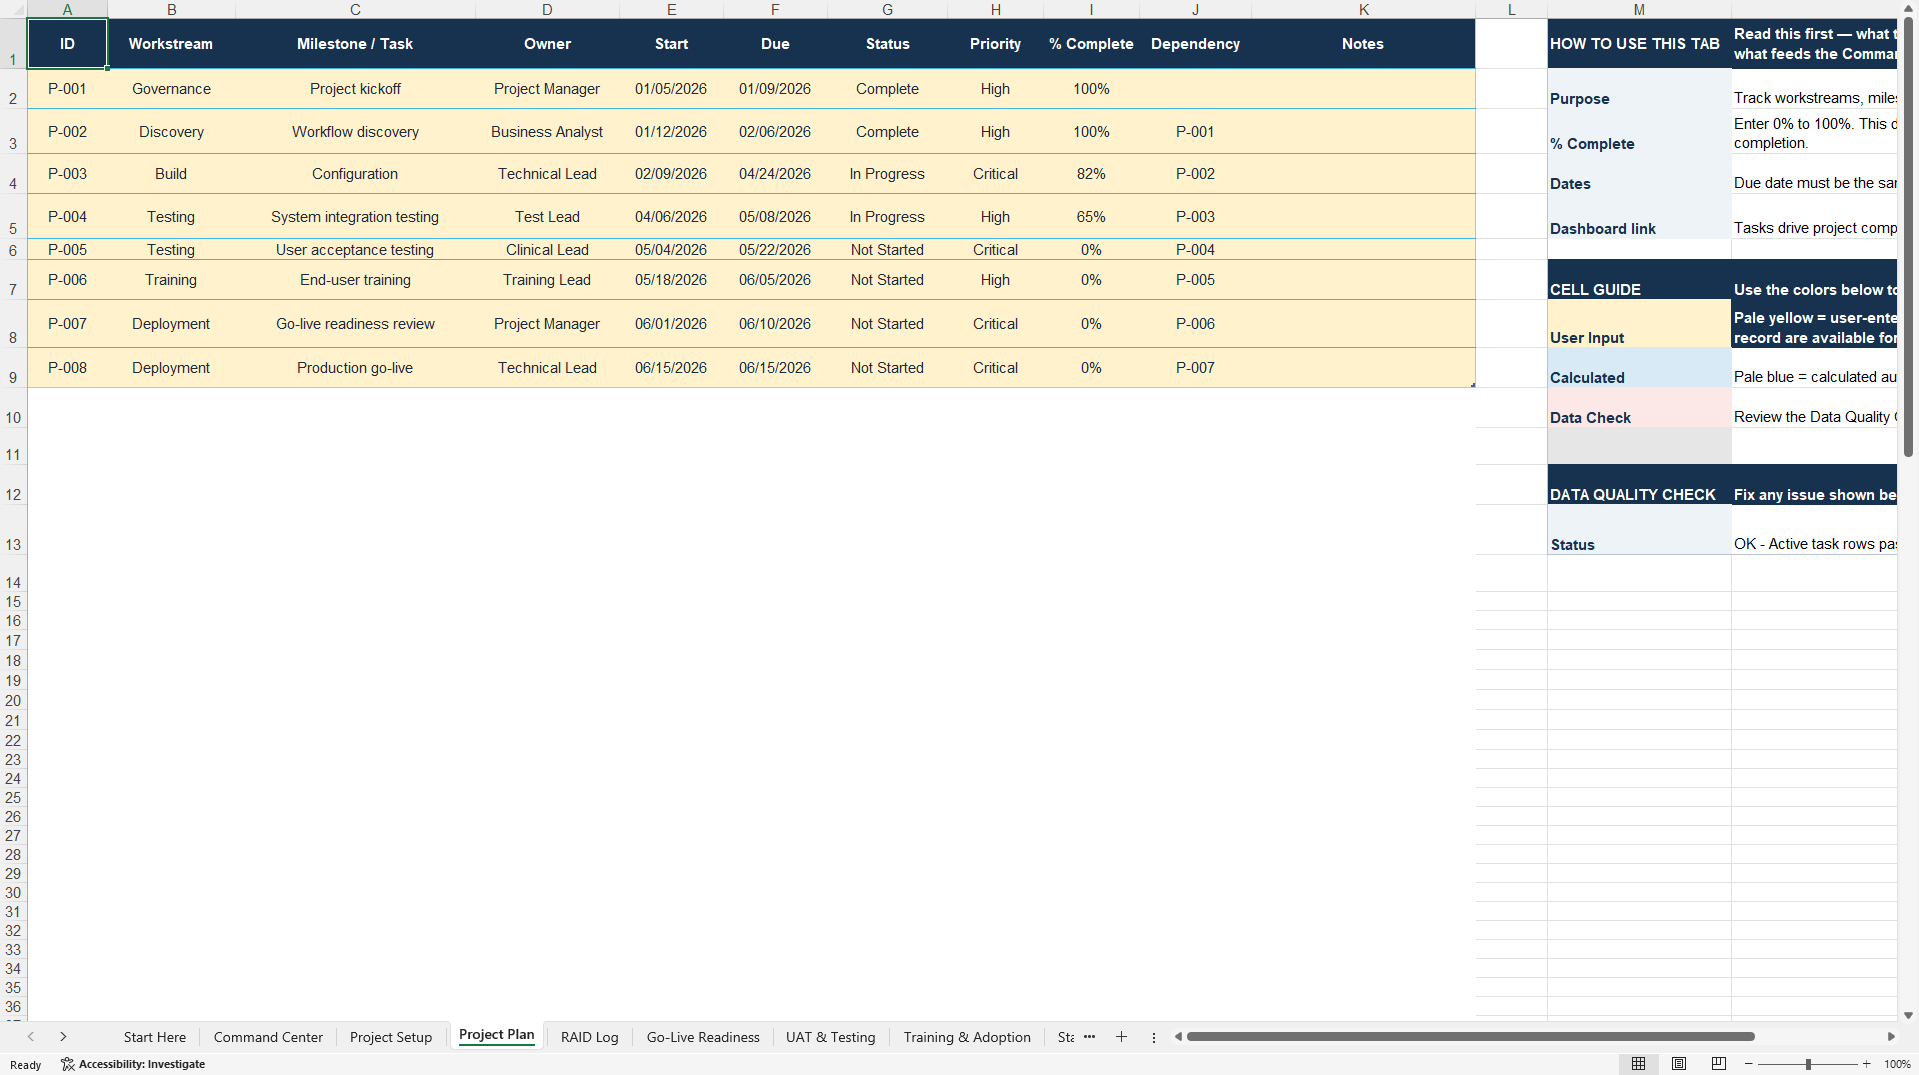Viewport: 1919px width, 1075px height.
Task: Click vertical scrollbar down arrow
Action: tap(1908, 1015)
